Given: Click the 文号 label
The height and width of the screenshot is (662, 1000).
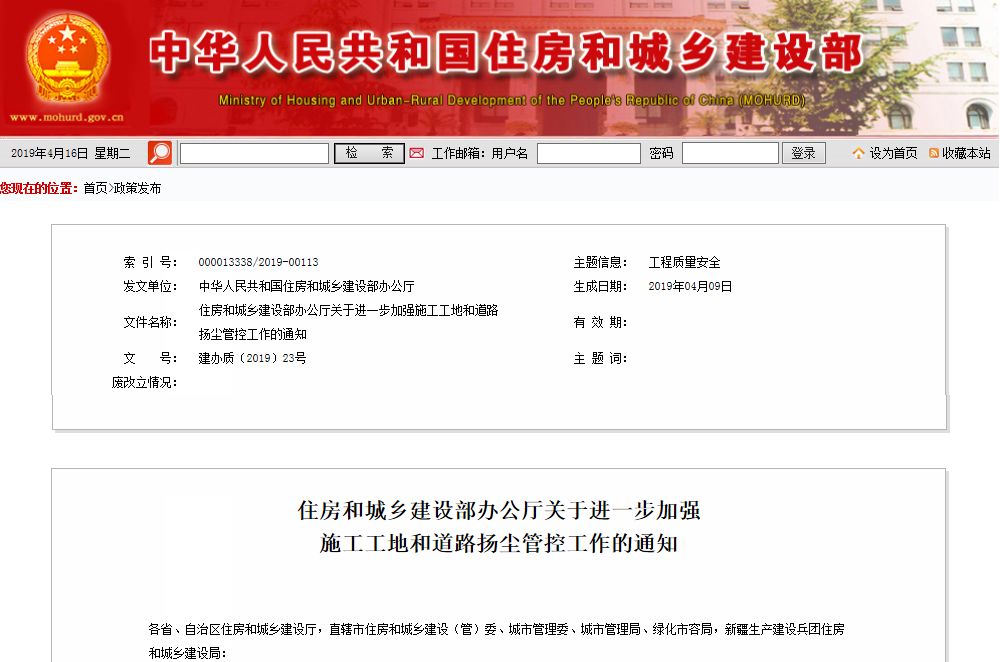Looking at the screenshot, I should [151, 358].
